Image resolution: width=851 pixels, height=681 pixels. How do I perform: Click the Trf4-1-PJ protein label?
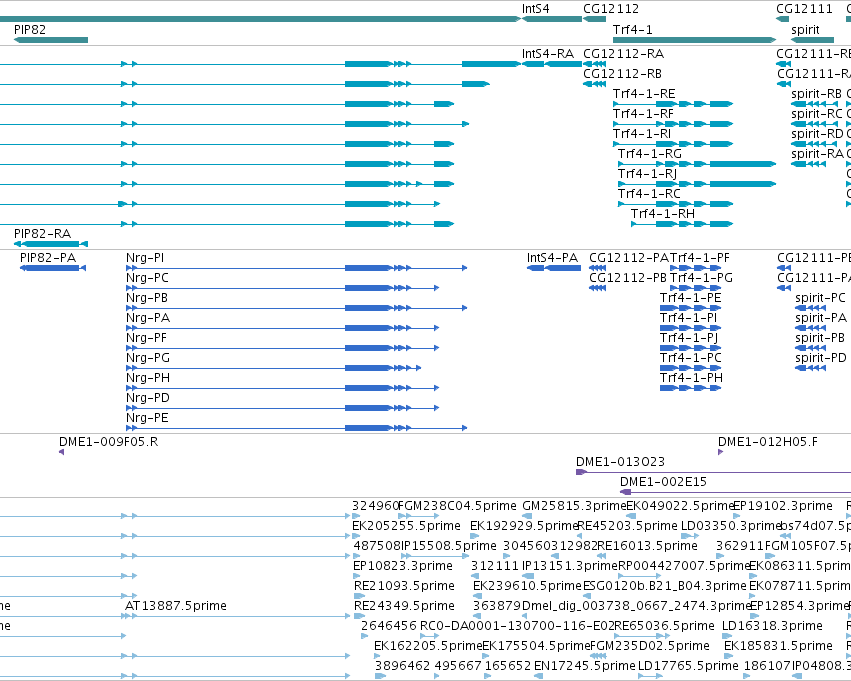tap(689, 338)
